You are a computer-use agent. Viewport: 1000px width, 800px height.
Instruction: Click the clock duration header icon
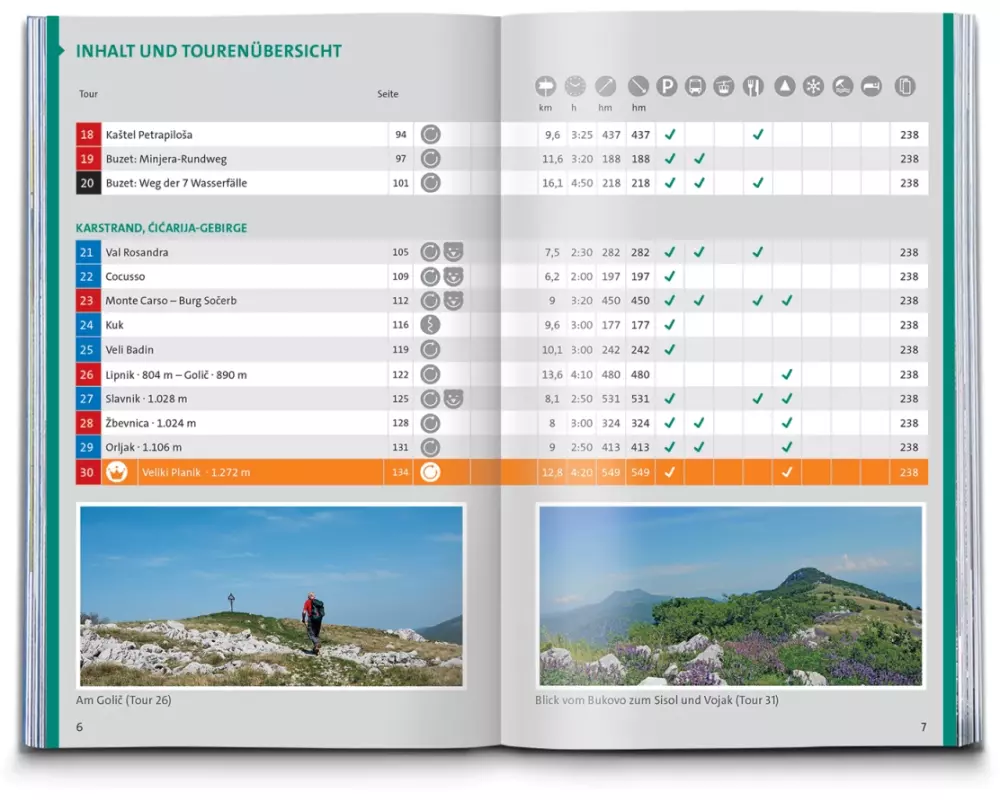(x=575, y=86)
